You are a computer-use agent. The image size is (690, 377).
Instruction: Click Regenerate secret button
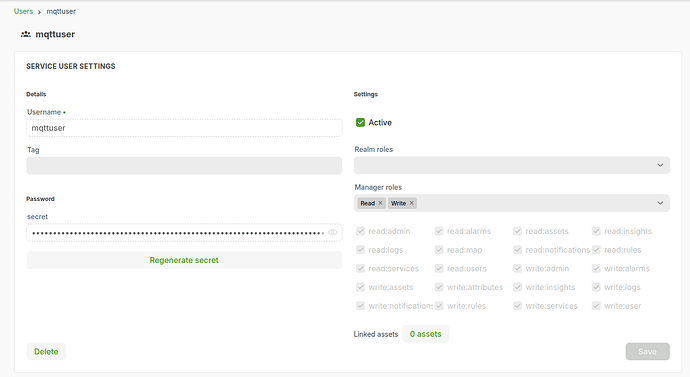click(184, 260)
